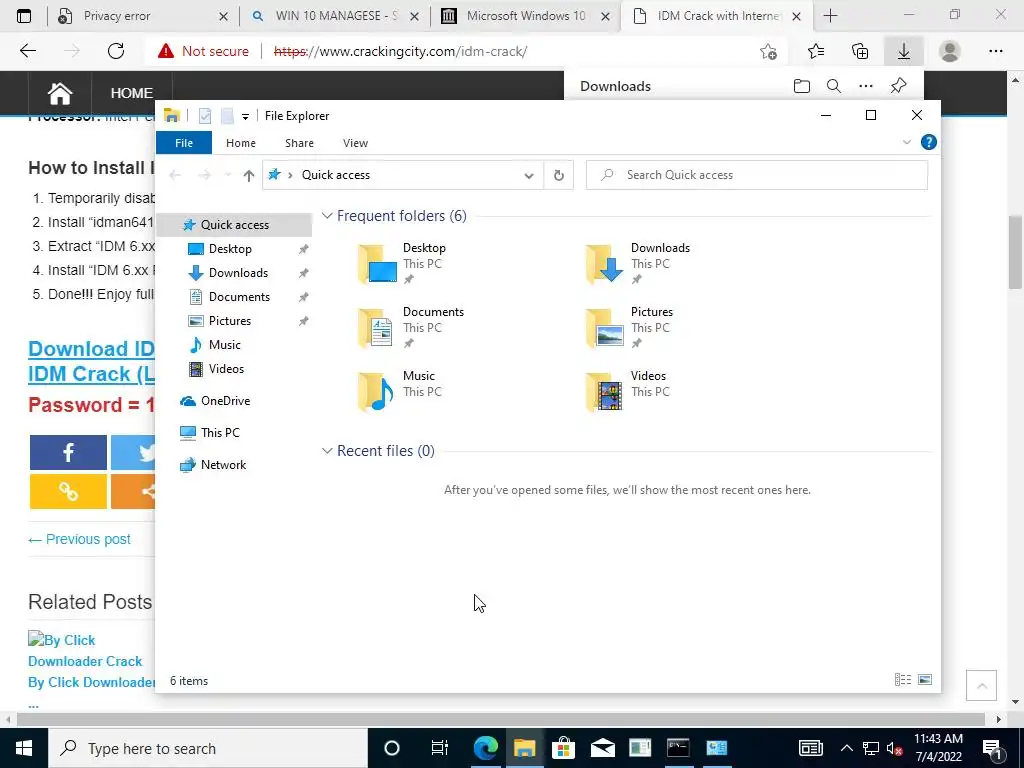This screenshot has width=1024, height=768.
Task: Copy link with yellow chain button
Action: click(68, 491)
